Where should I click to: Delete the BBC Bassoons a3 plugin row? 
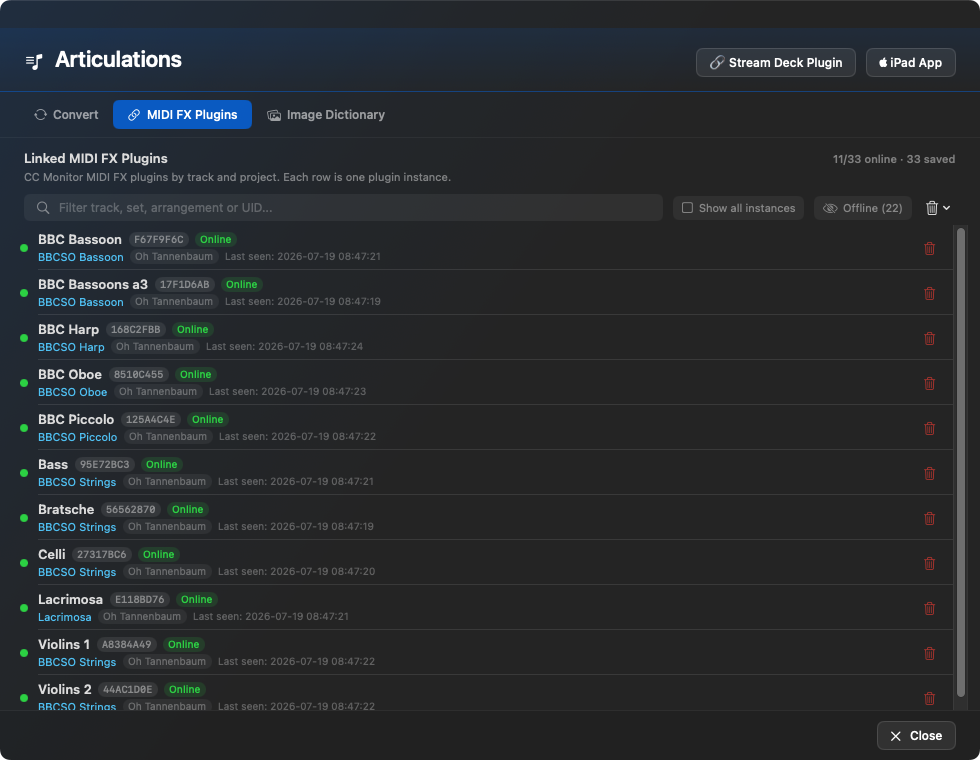pos(929,293)
